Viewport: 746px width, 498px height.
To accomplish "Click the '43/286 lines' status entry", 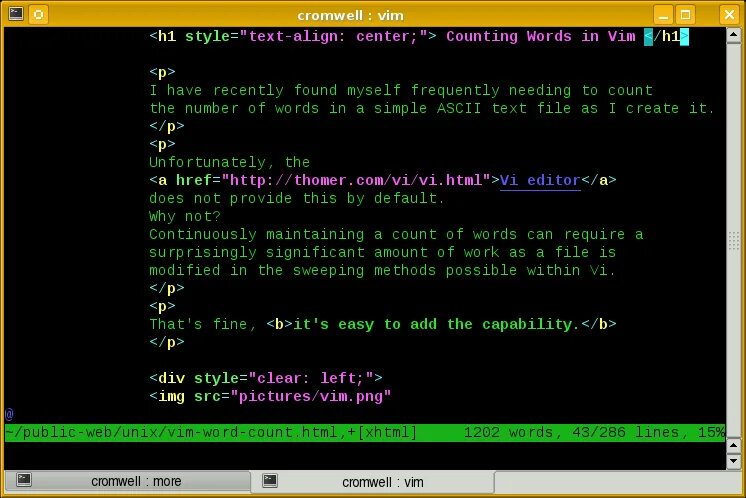I will 626,432.
